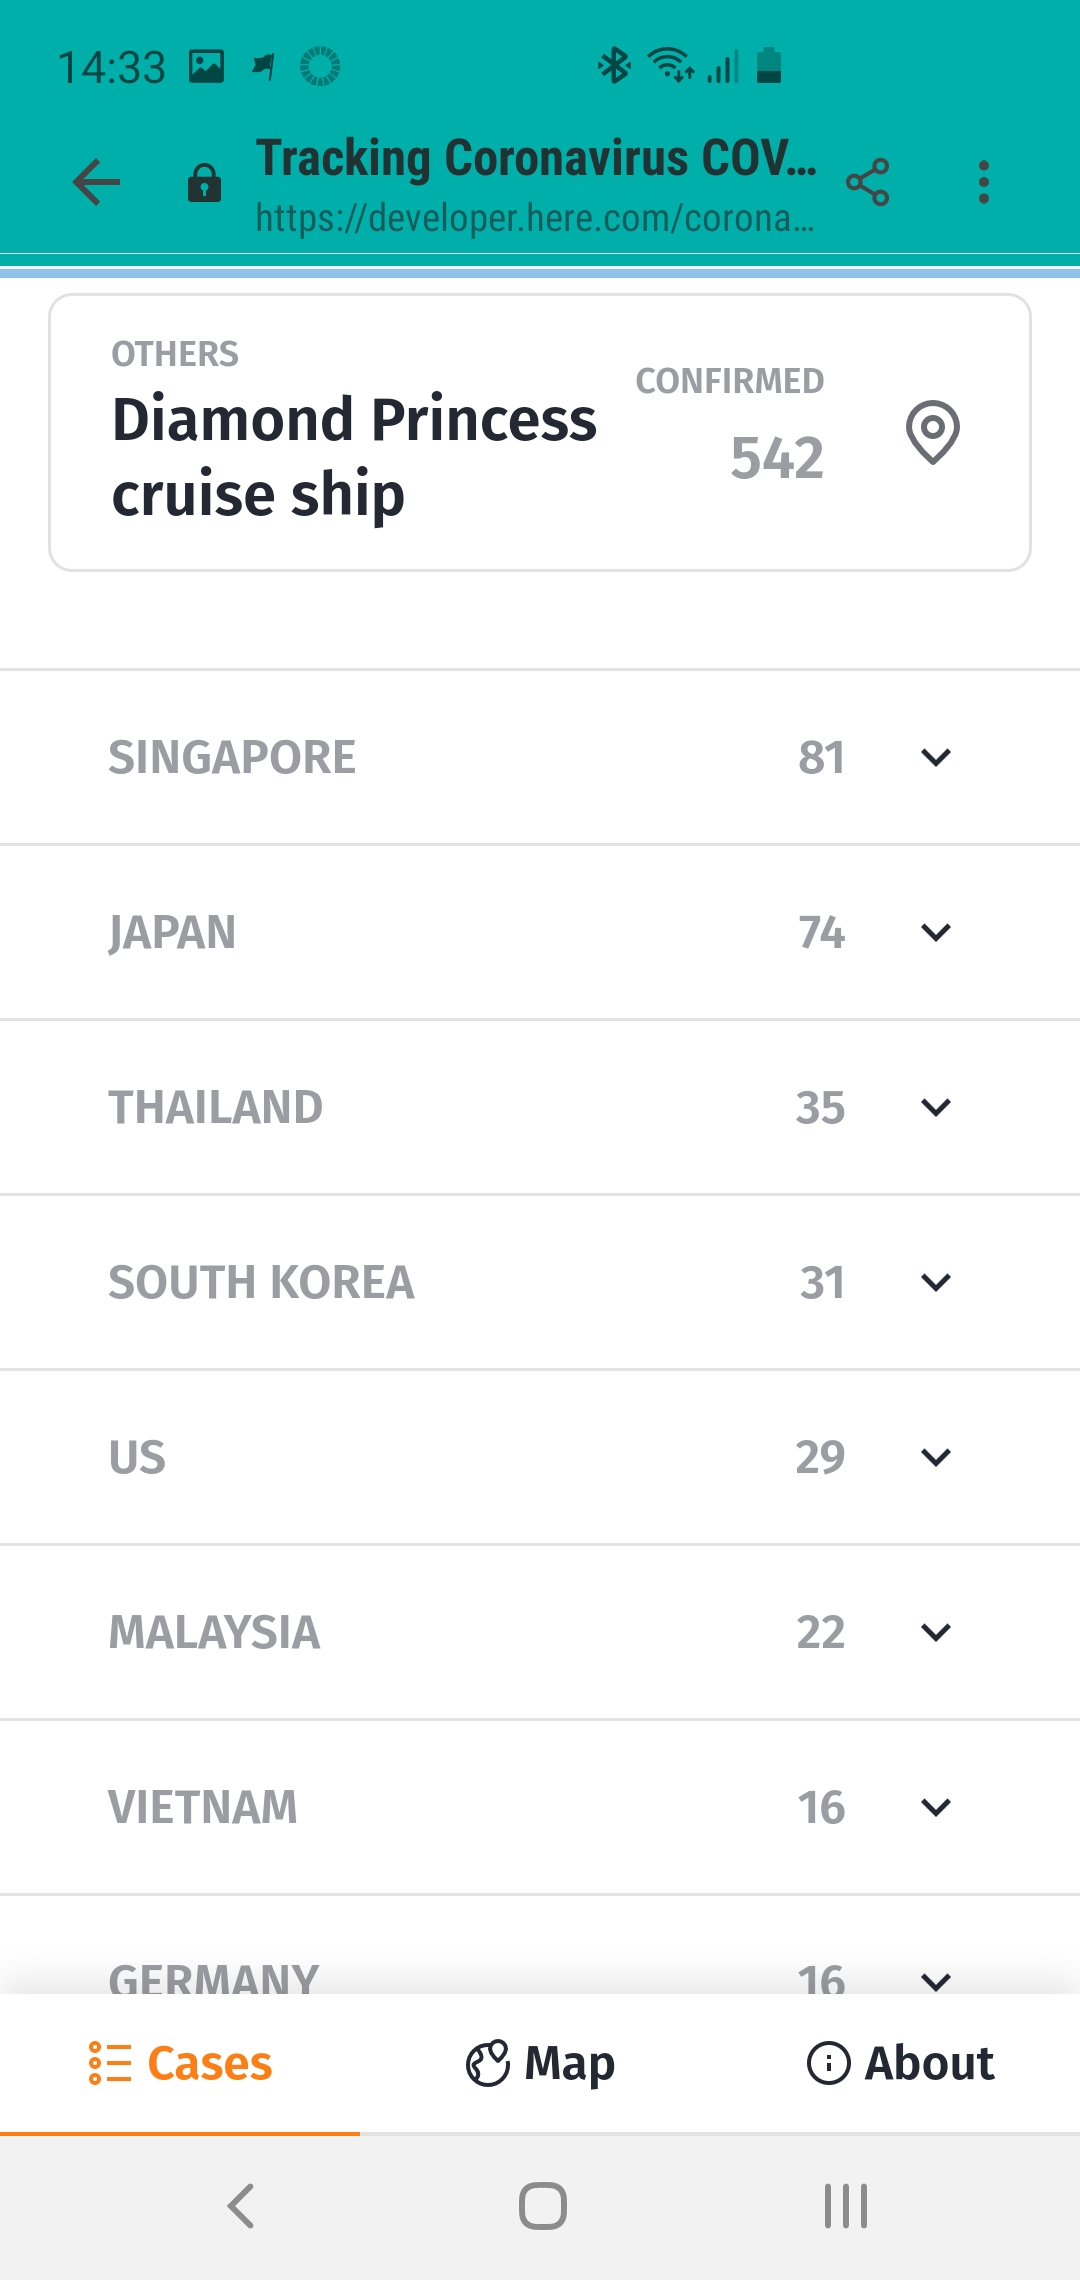This screenshot has height=2280, width=1080.
Task: Open the About tab
Action: [x=900, y=2063]
